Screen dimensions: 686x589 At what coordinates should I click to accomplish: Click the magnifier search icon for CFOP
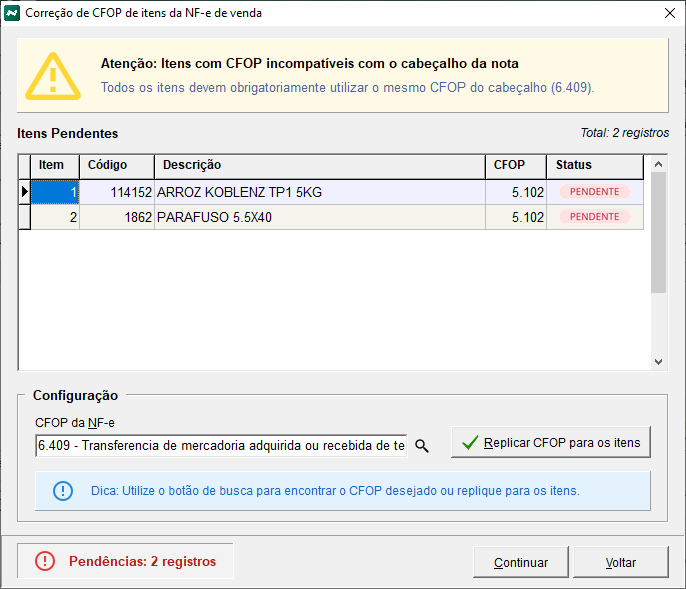pos(422,446)
